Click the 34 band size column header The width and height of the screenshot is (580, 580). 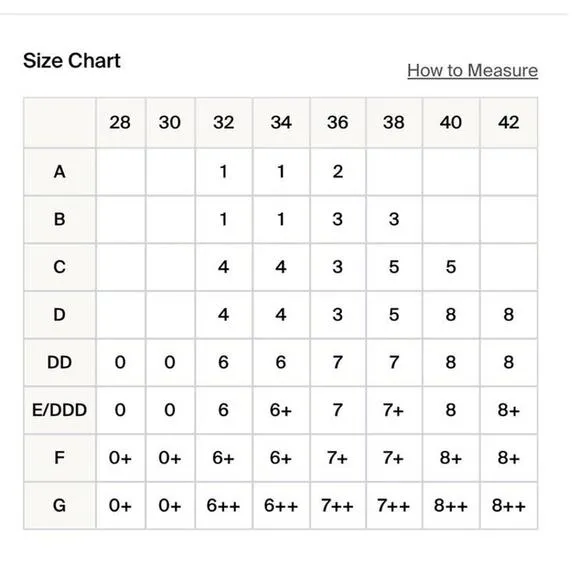(x=281, y=122)
